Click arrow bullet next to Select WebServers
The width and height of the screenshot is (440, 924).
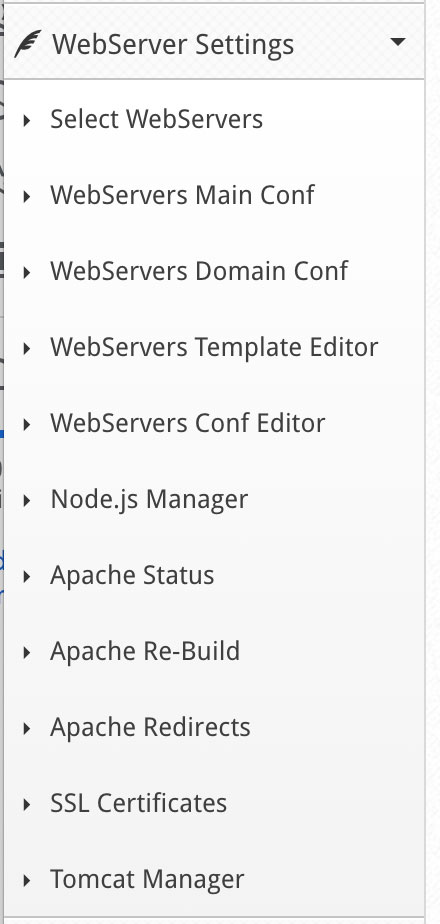[x=27, y=121]
